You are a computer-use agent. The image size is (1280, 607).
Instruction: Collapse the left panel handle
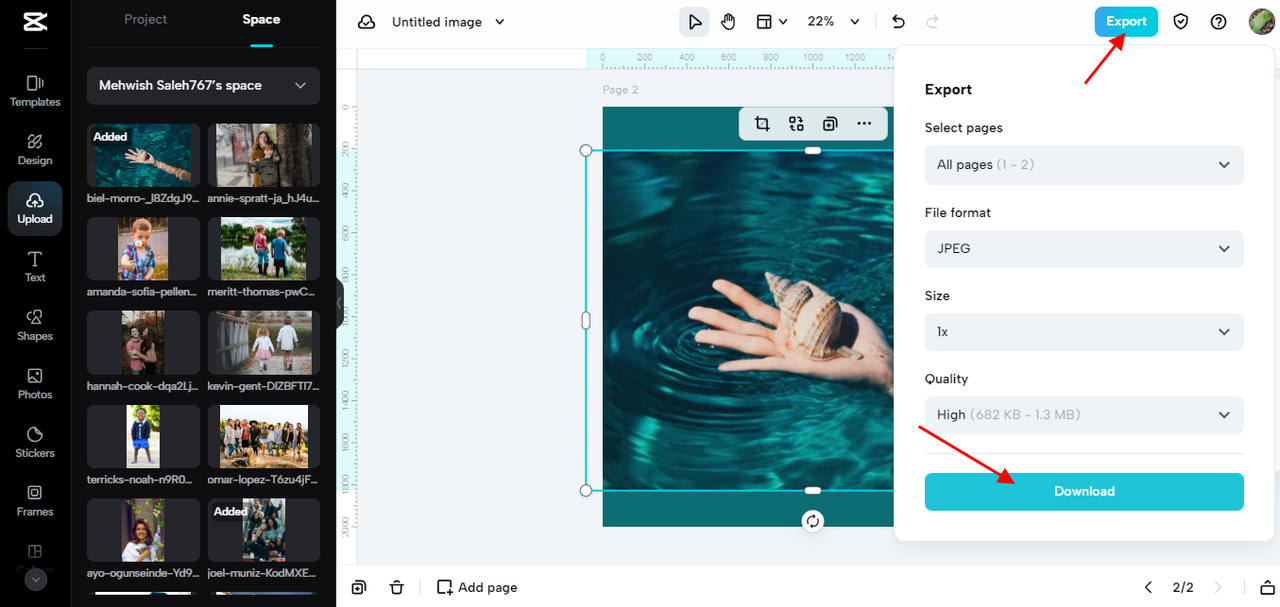[340, 304]
